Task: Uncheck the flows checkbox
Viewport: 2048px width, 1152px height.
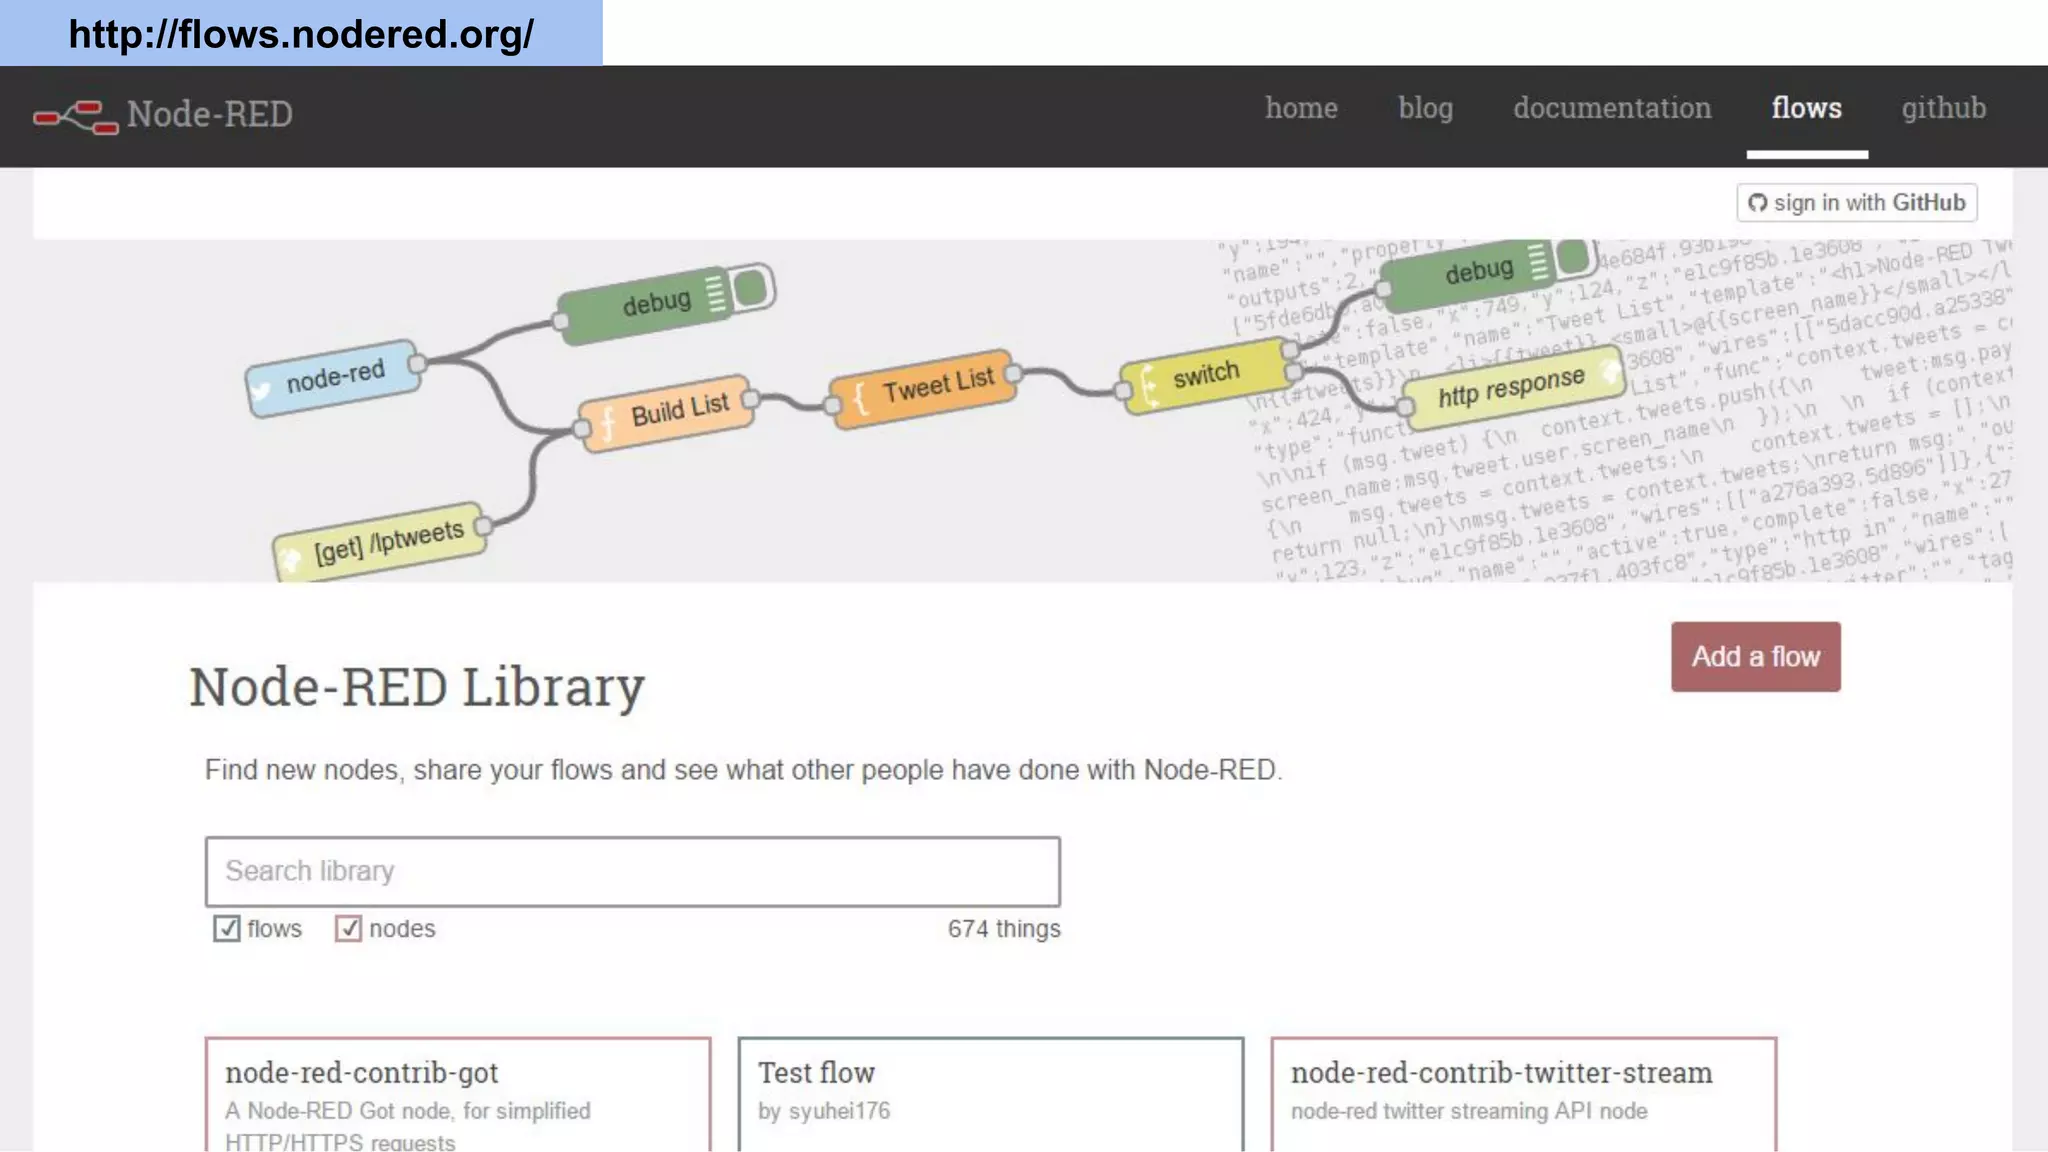Action: (x=227, y=928)
